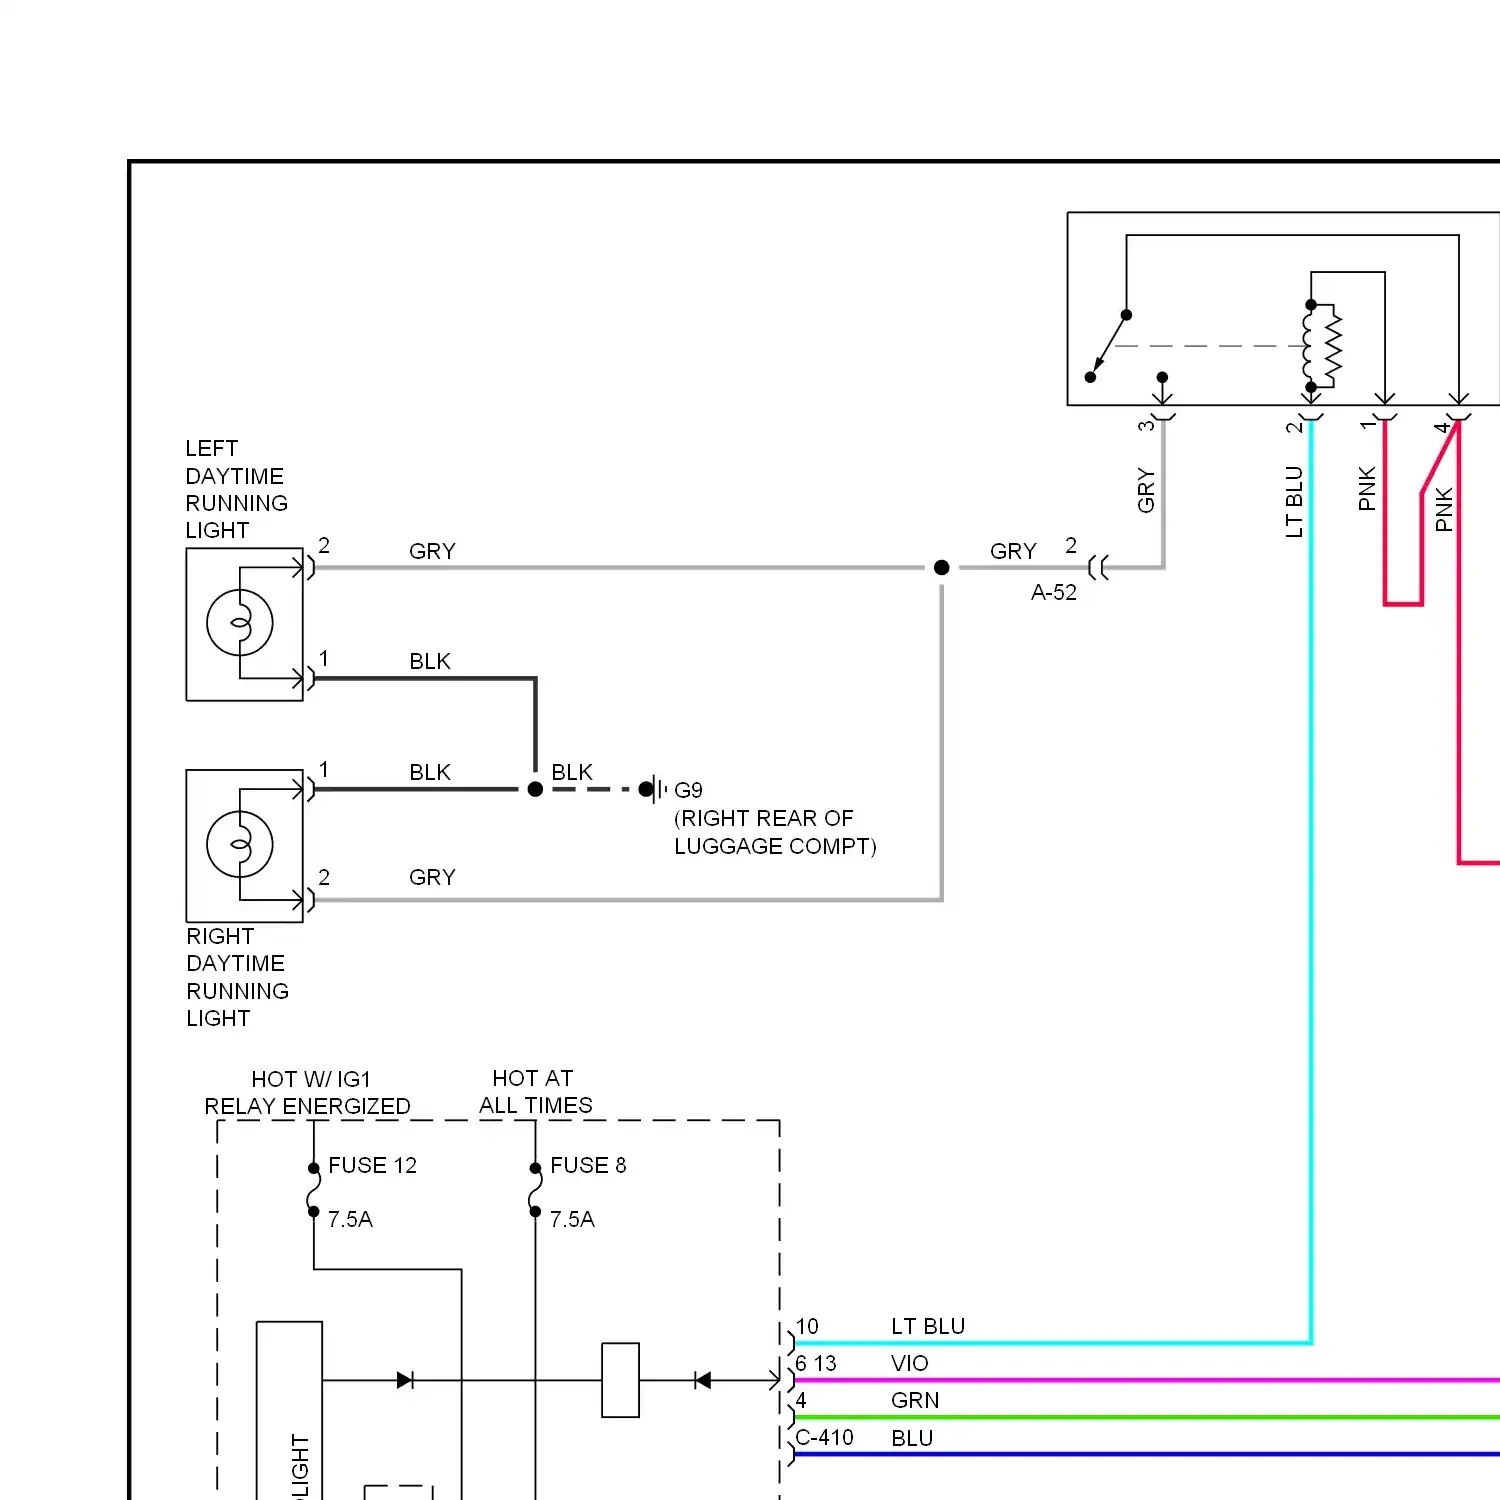Click the G9 ground label text
1500x1500 pixels.
[x=688, y=790]
